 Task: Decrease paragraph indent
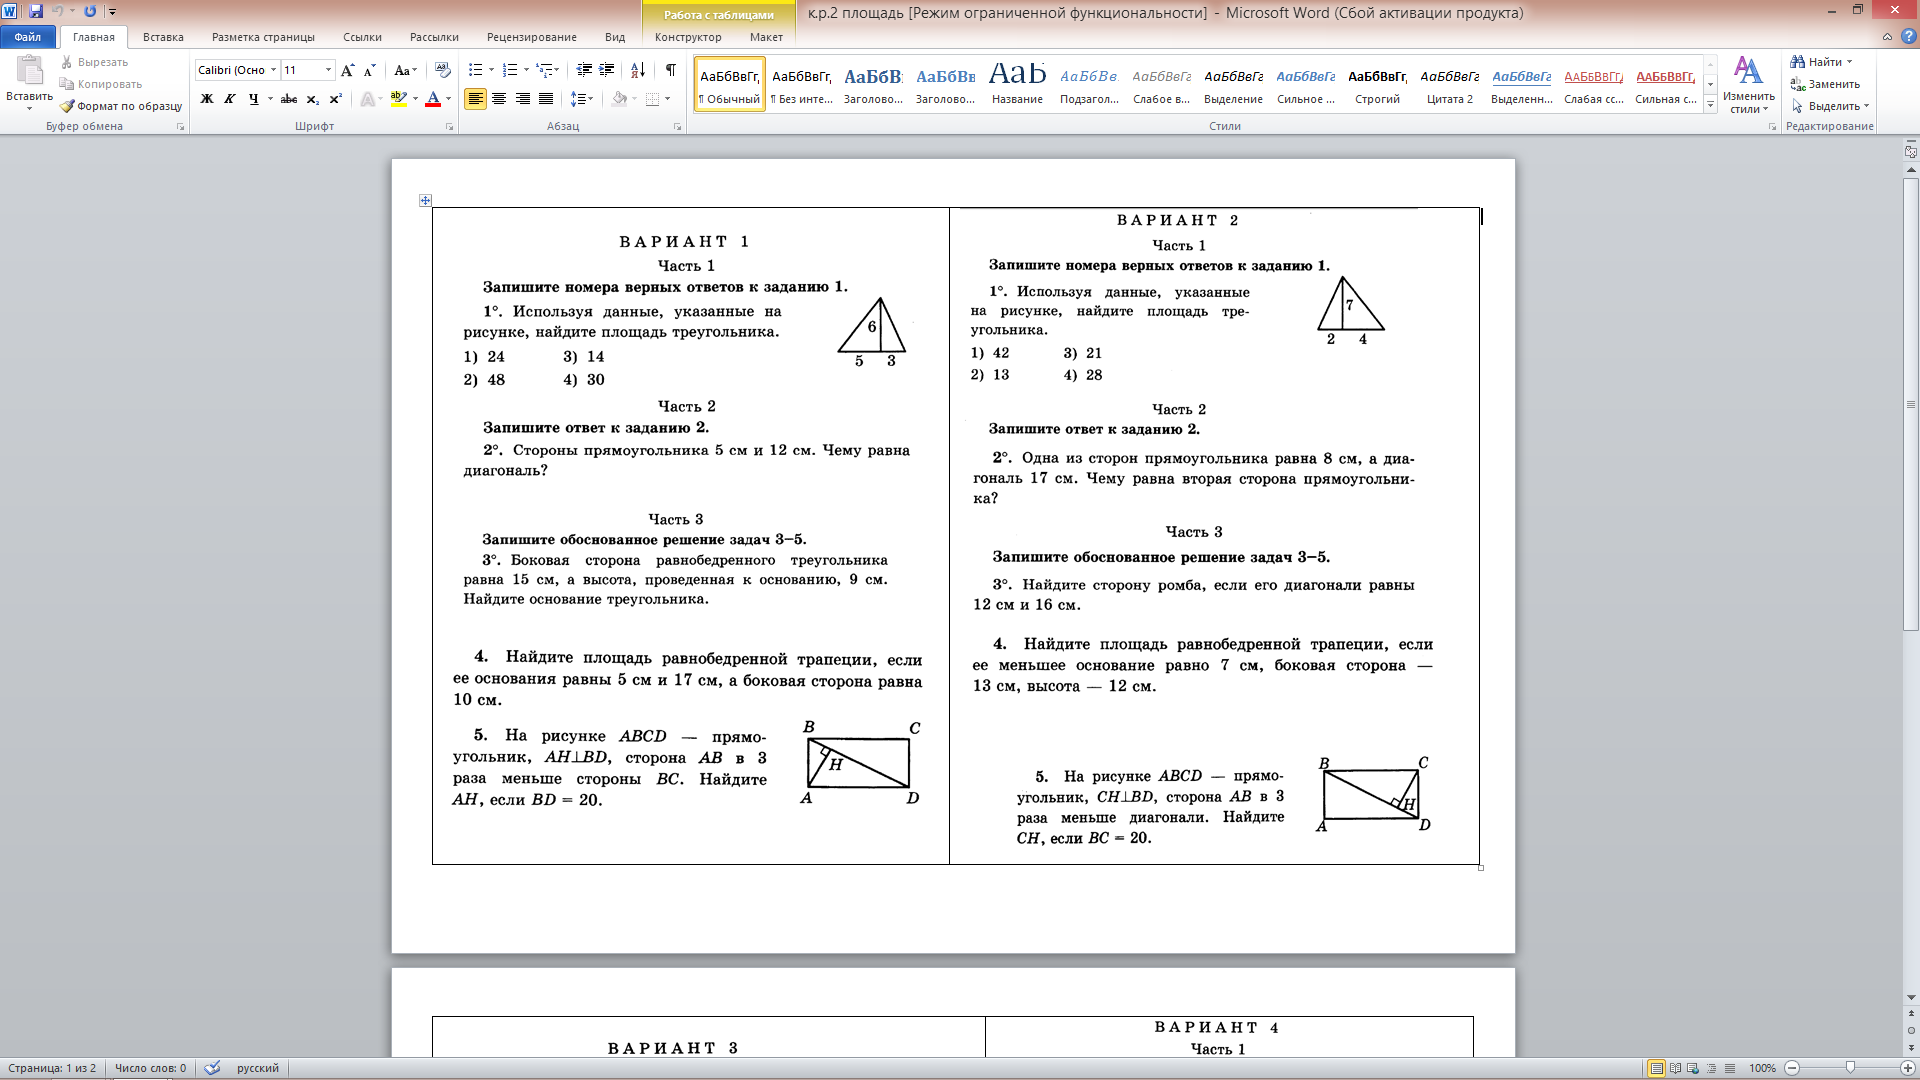coord(584,70)
